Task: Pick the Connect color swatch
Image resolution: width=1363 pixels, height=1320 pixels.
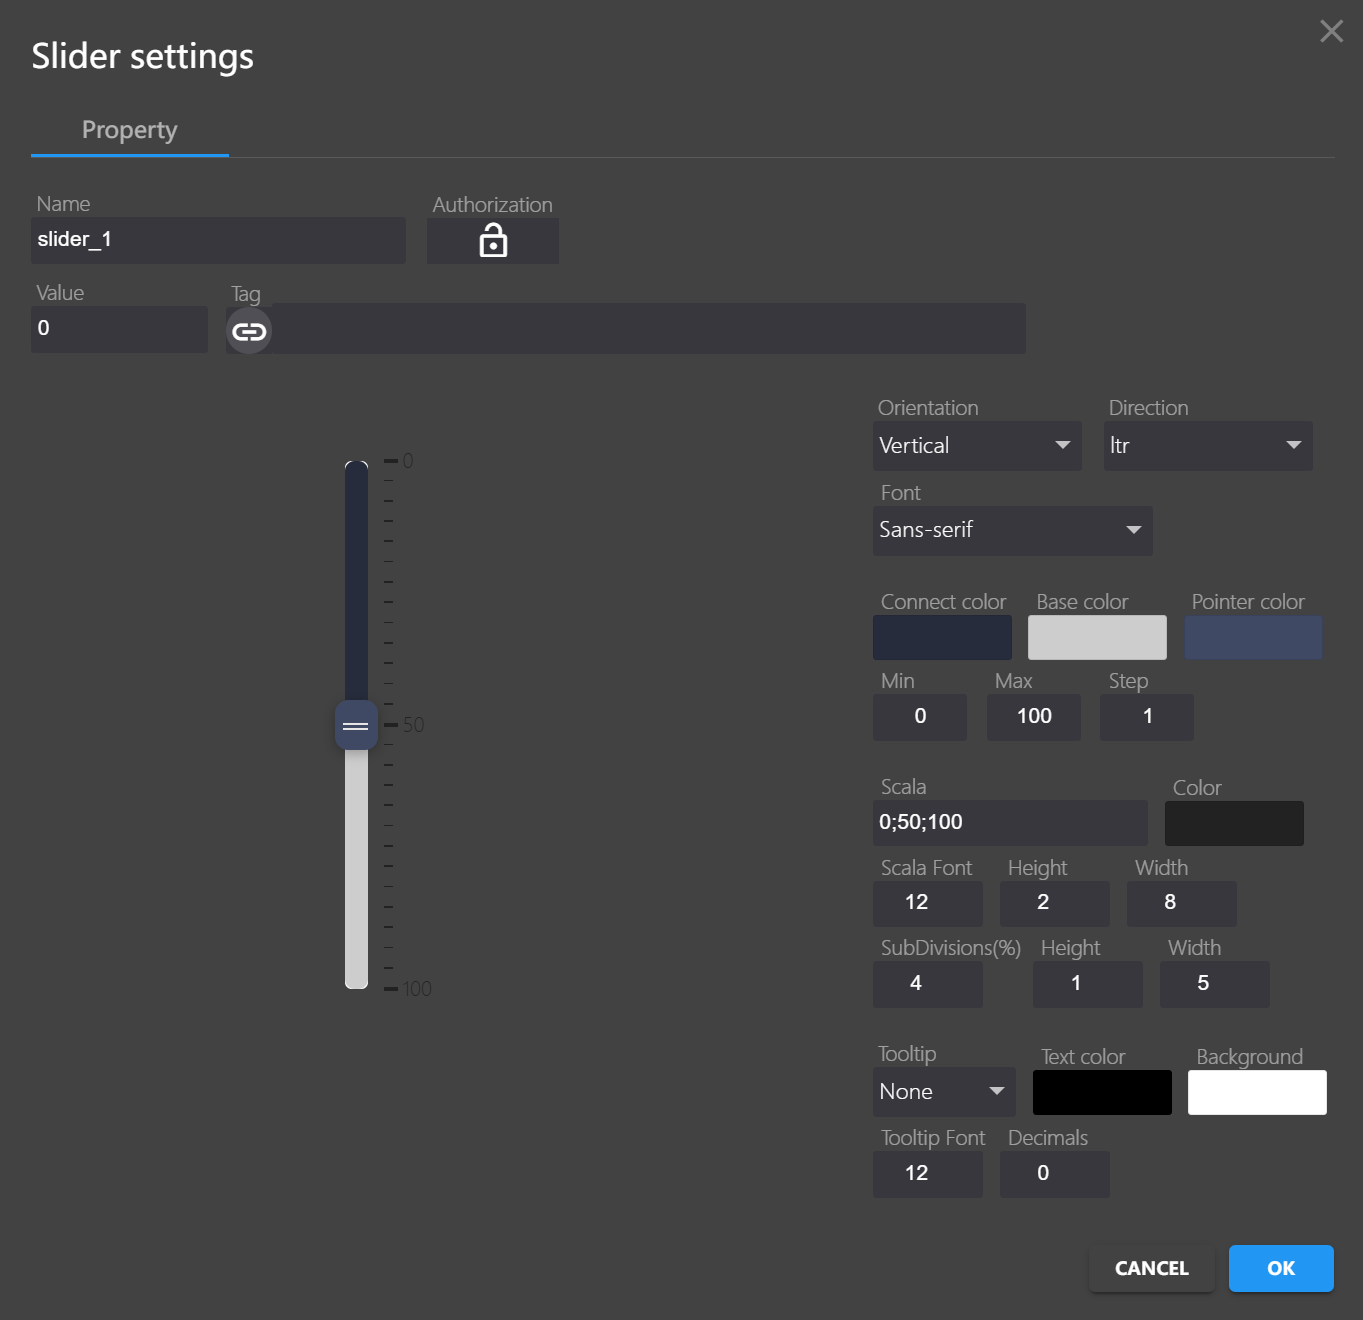Action: [942, 637]
